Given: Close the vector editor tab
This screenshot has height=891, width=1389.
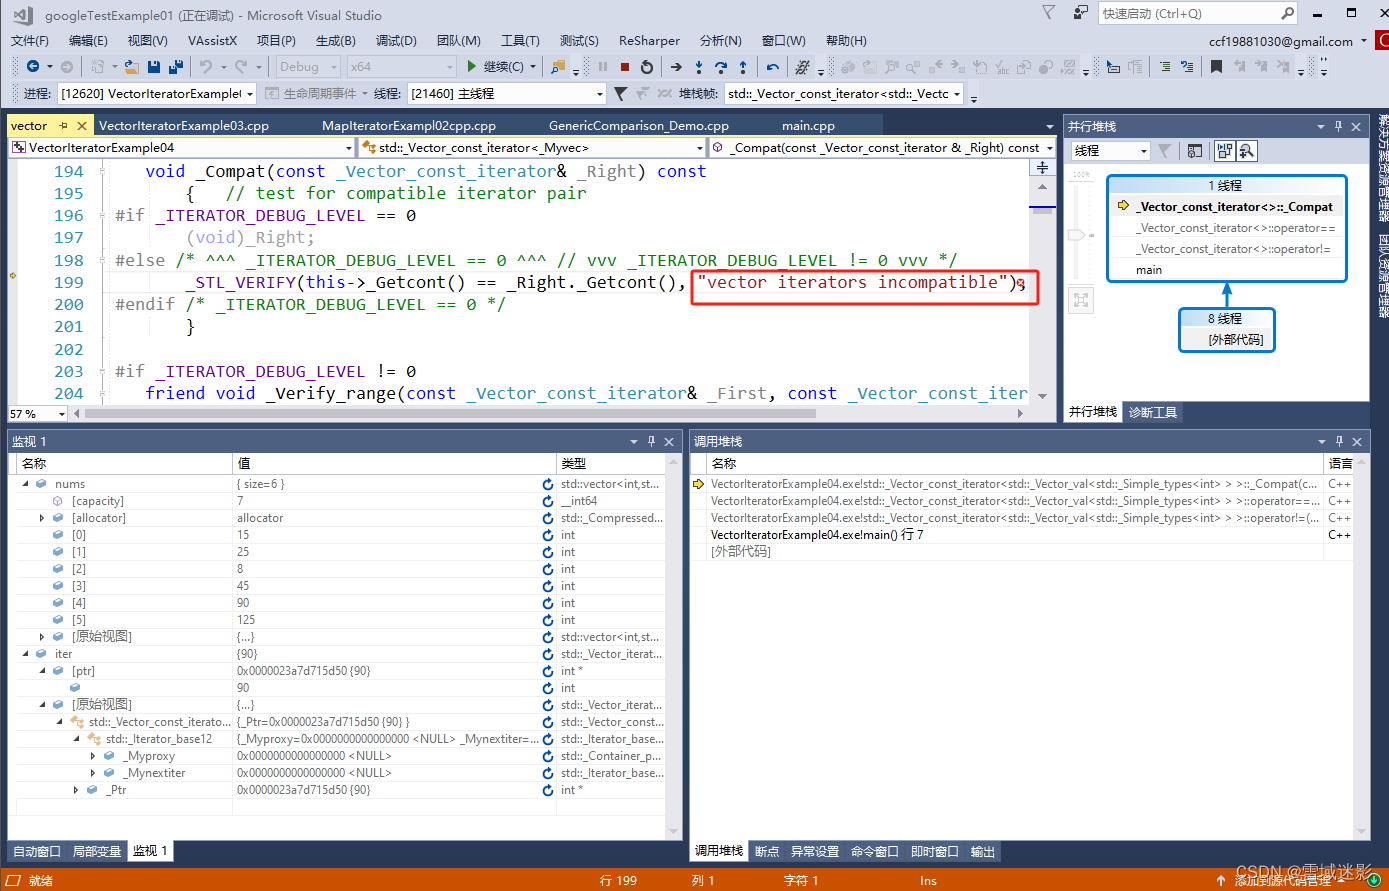Looking at the screenshot, I should (82, 126).
